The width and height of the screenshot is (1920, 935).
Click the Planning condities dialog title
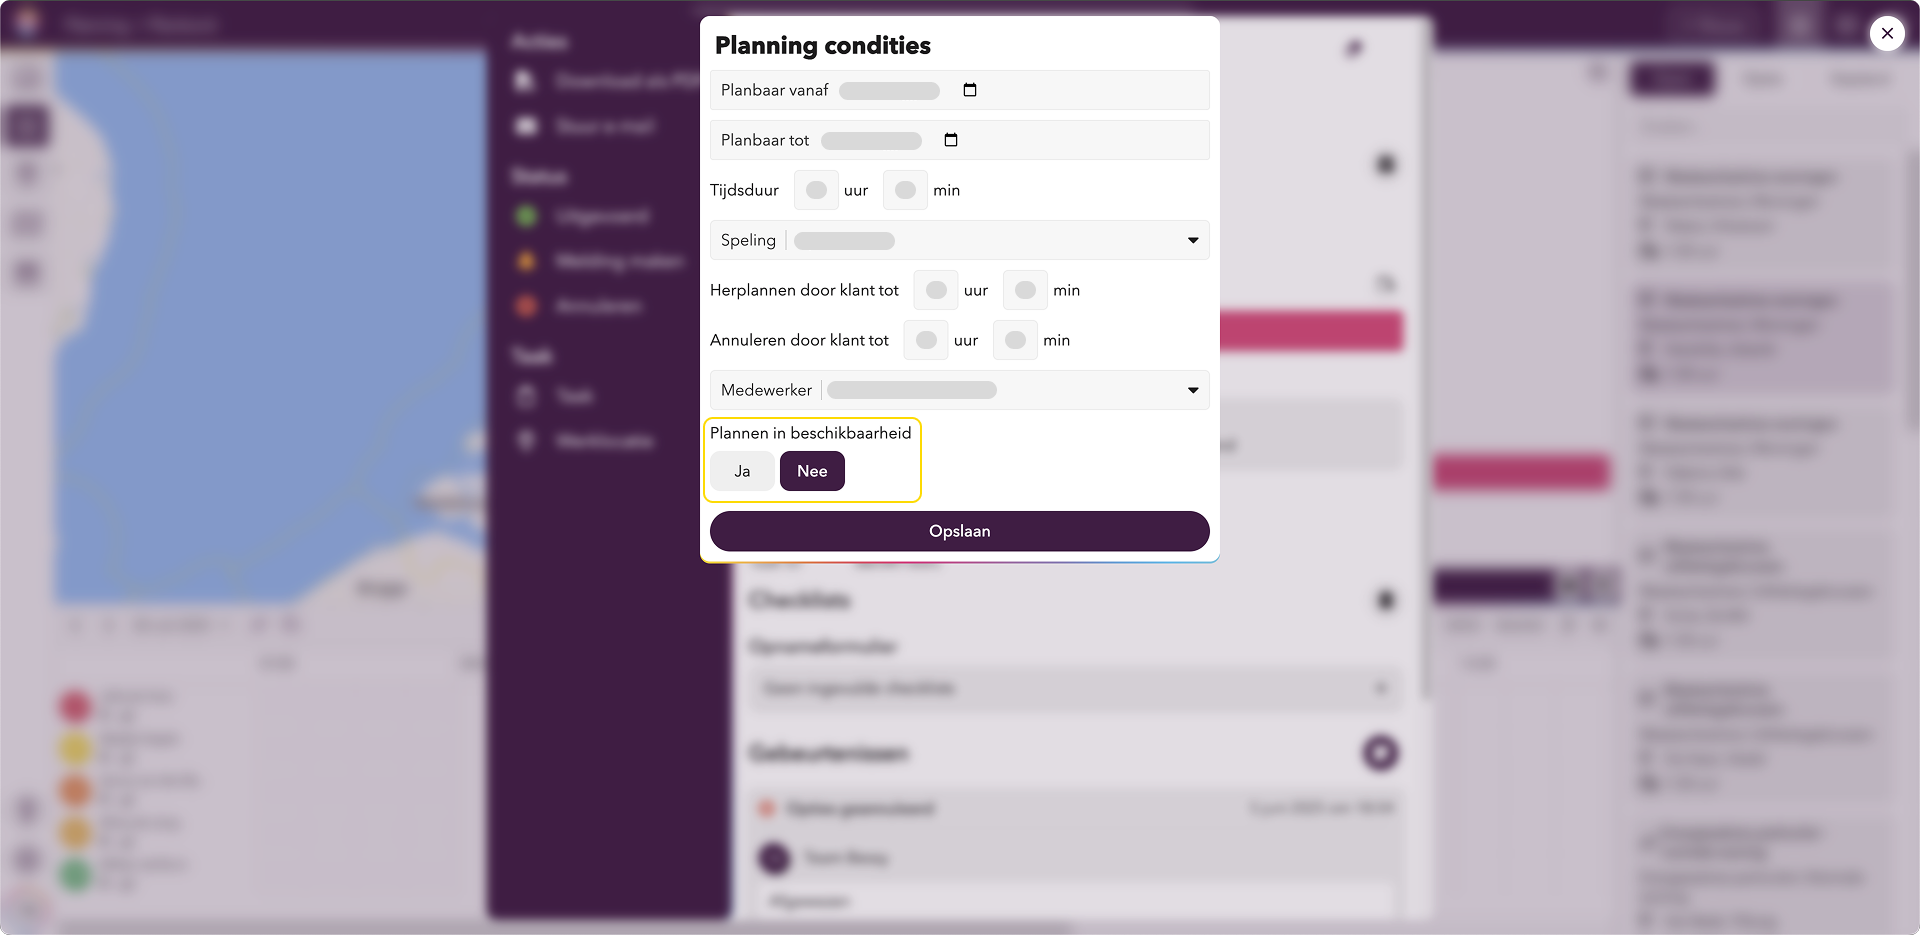pyautogui.click(x=823, y=45)
